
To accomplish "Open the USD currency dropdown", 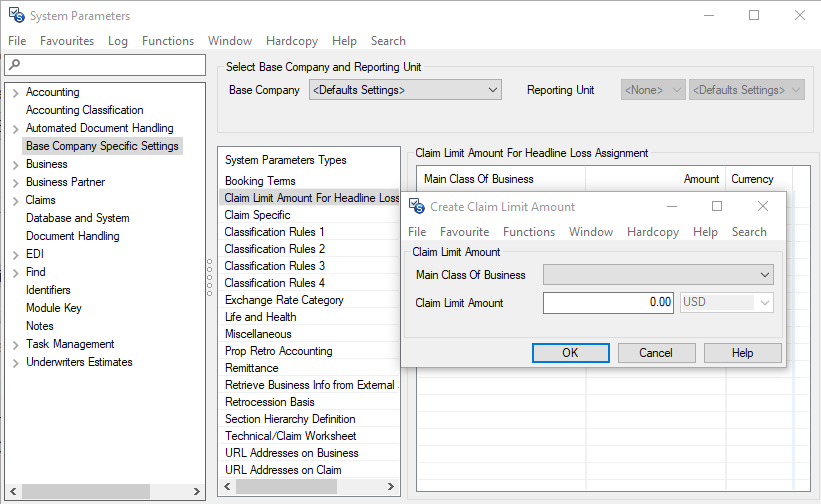I will 765,302.
